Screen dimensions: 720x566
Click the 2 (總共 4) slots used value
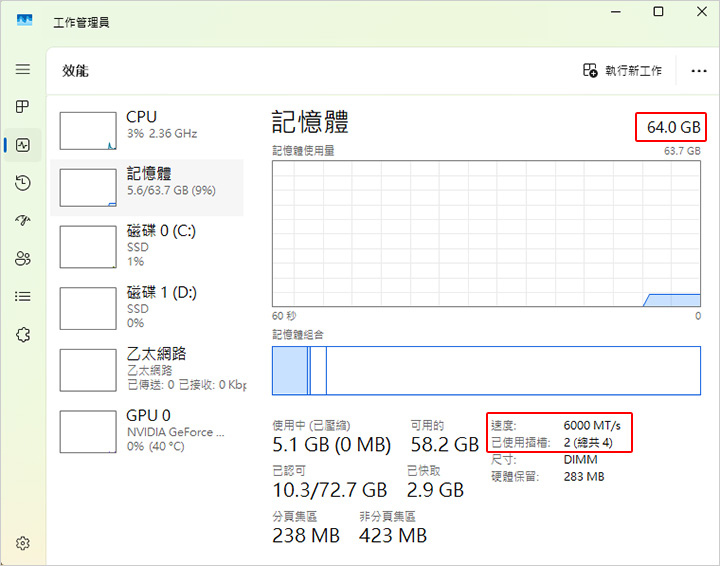(x=588, y=443)
